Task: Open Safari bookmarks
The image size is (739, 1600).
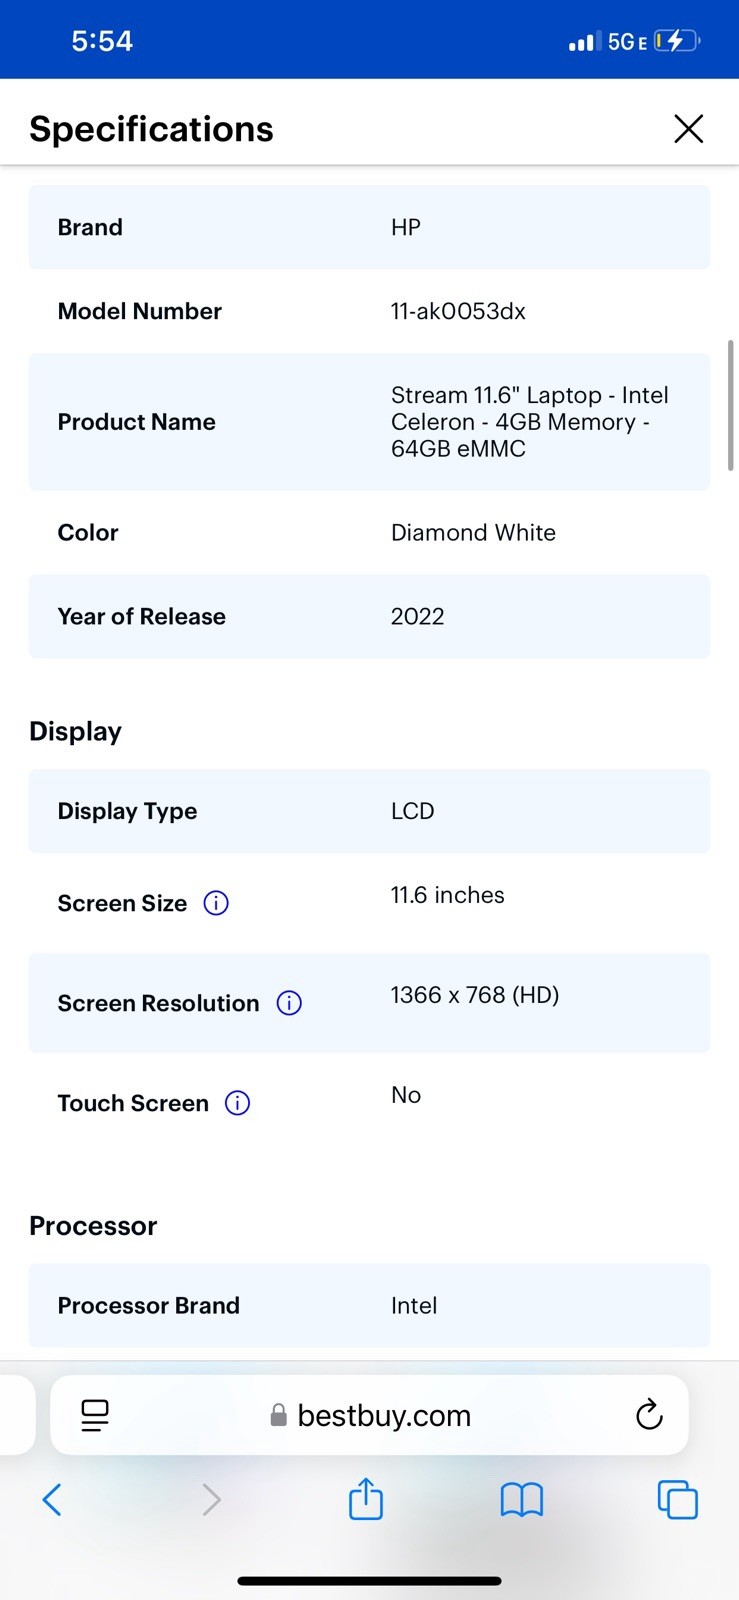Action: pos(521,1499)
